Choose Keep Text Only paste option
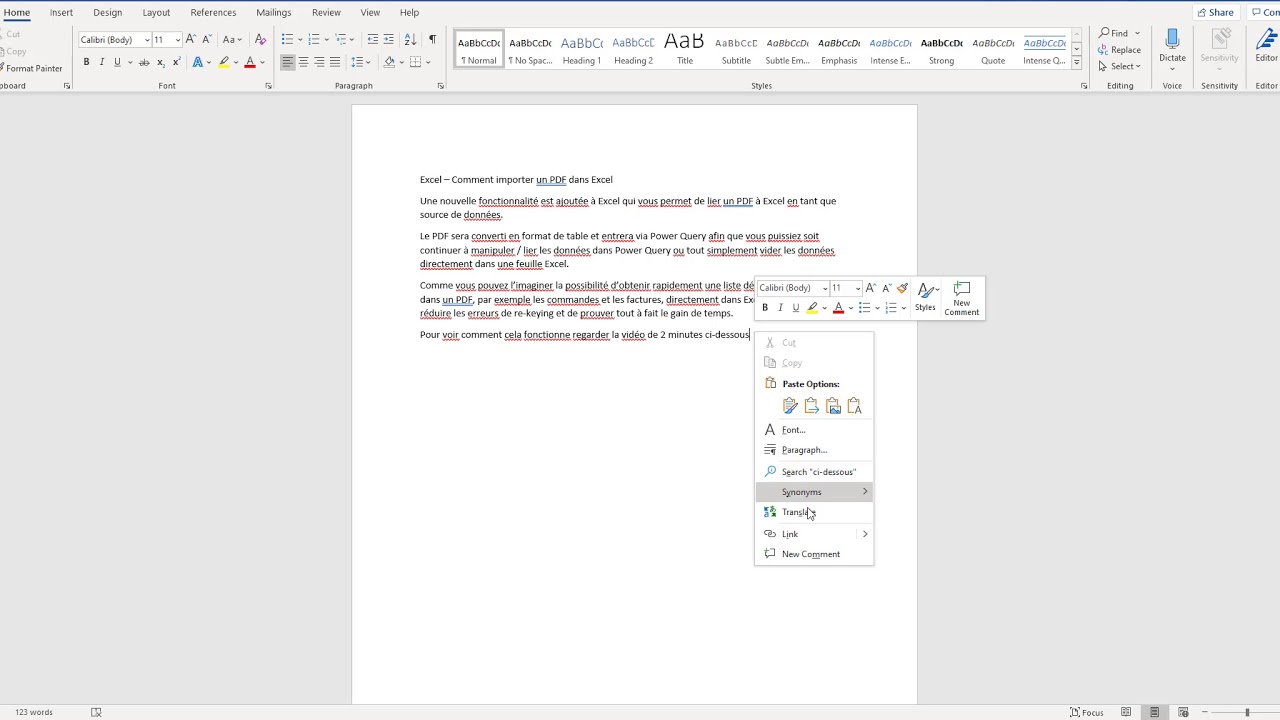This screenshot has height=720, width=1280. [x=854, y=406]
